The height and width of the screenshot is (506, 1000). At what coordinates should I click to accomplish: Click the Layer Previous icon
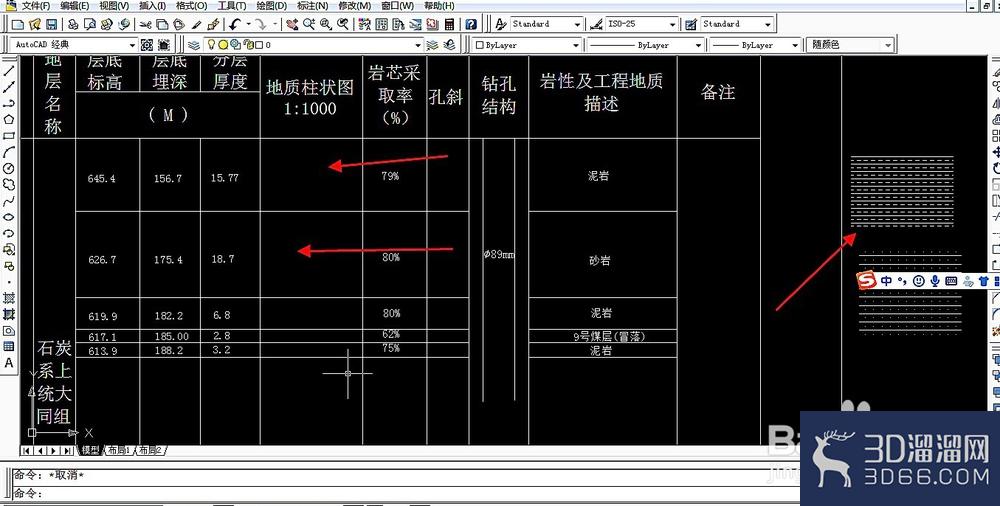point(450,45)
